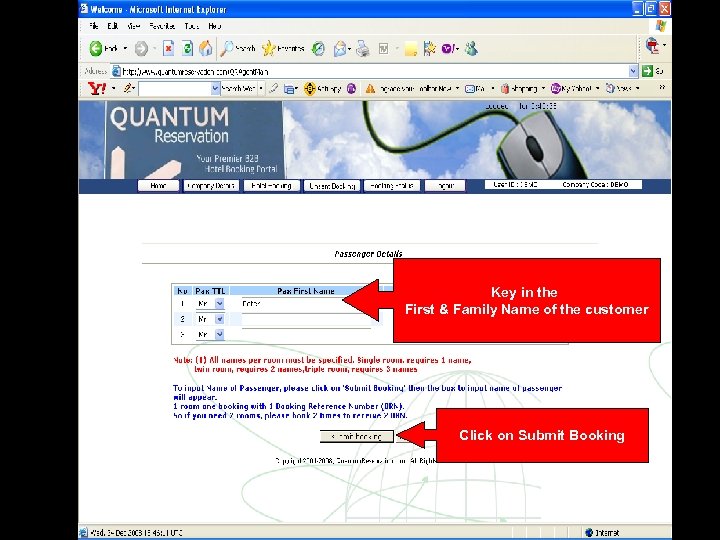Click the Yahoo toolbar pencil icon
720x540 pixels.
(x=128, y=88)
